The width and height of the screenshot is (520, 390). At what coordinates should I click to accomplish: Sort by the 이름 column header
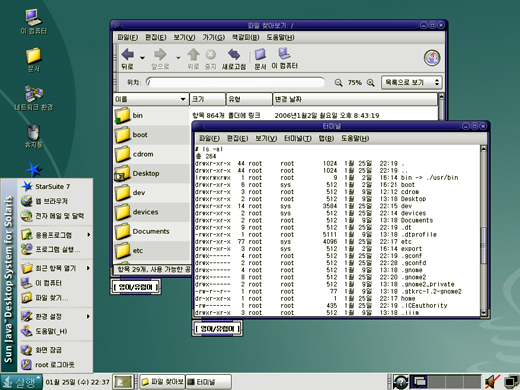[x=151, y=99]
